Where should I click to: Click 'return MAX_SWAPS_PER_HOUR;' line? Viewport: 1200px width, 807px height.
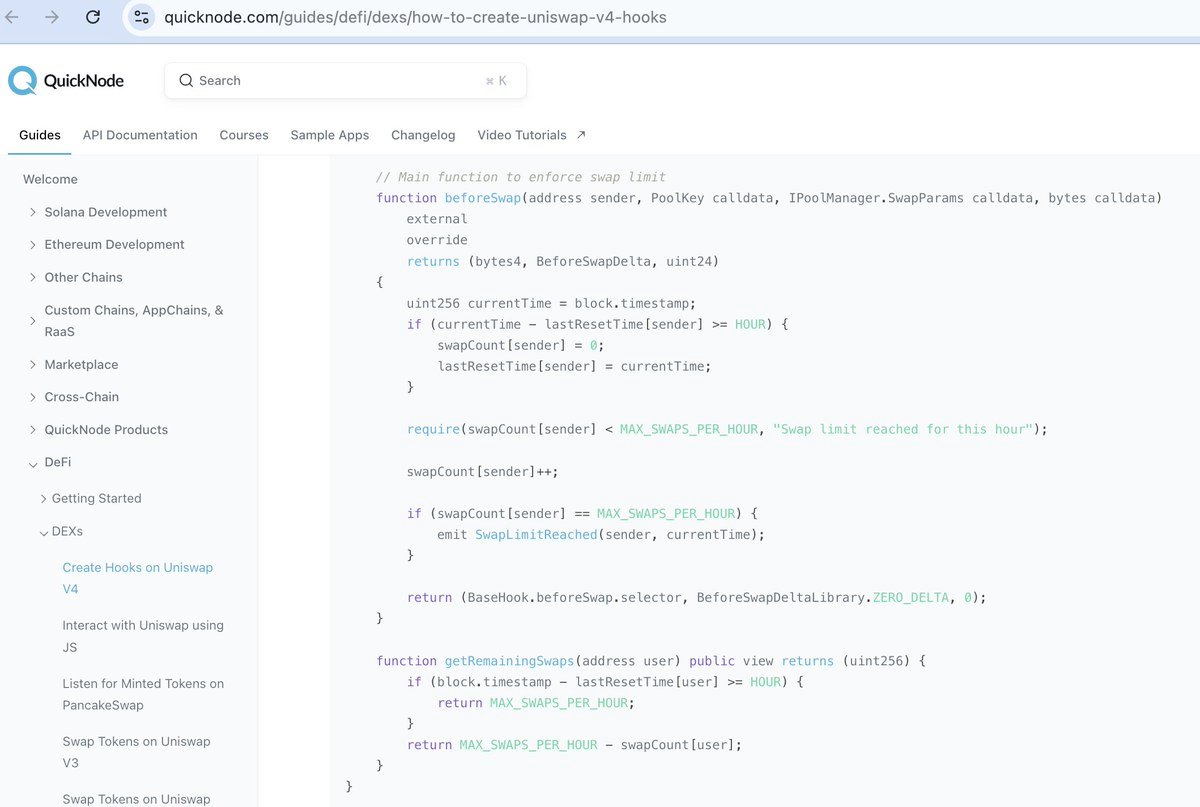click(x=536, y=703)
